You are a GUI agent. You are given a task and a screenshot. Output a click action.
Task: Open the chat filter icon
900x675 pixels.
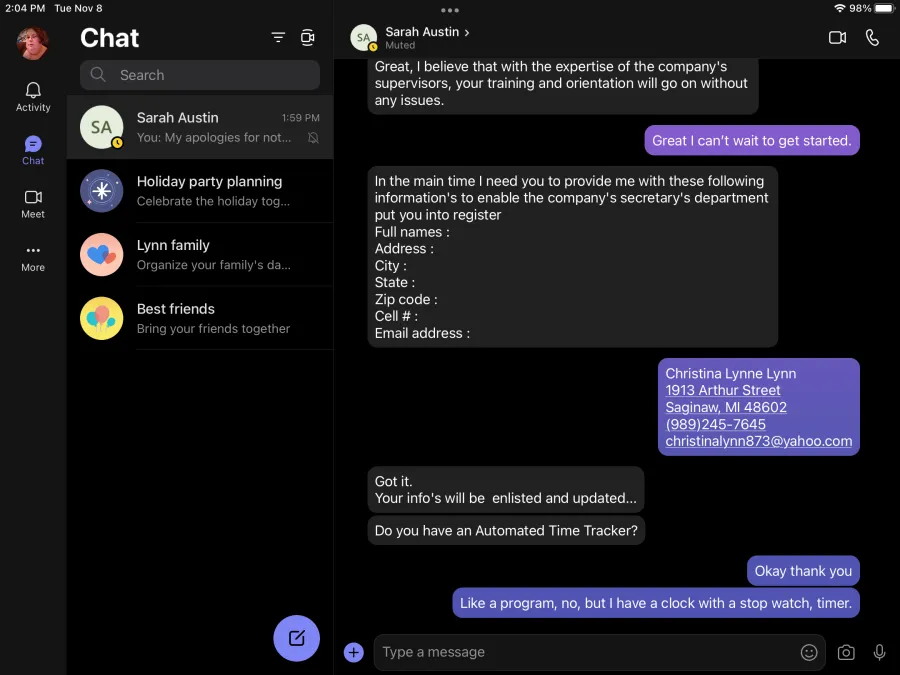pyautogui.click(x=278, y=37)
